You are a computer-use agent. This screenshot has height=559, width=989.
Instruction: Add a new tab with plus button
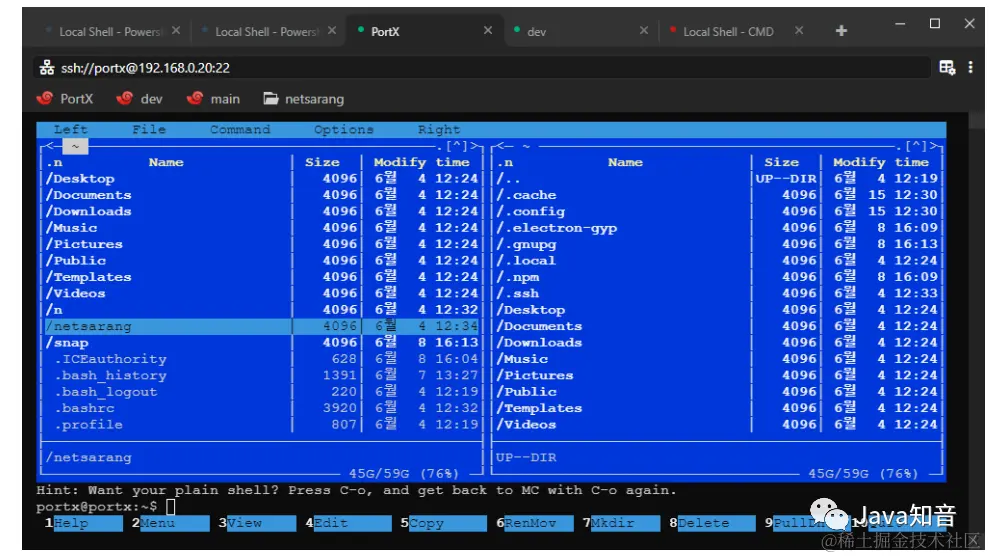tap(841, 30)
